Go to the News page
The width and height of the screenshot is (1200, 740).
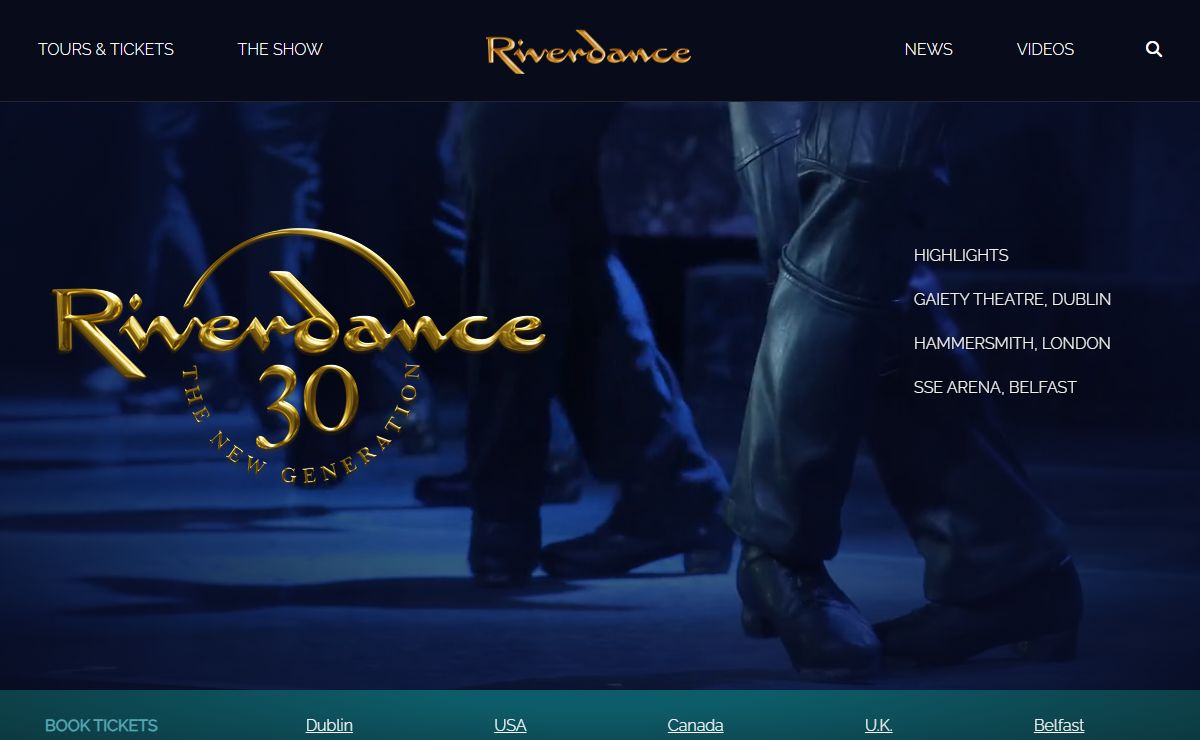point(929,49)
